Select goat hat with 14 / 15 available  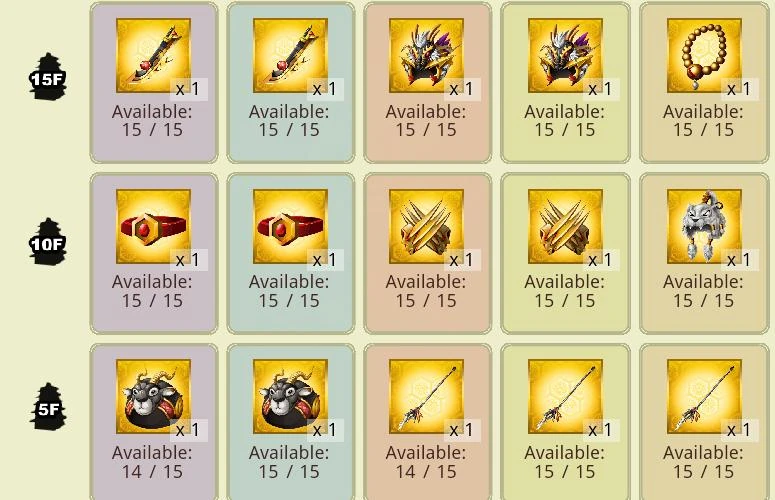coord(153,397)
